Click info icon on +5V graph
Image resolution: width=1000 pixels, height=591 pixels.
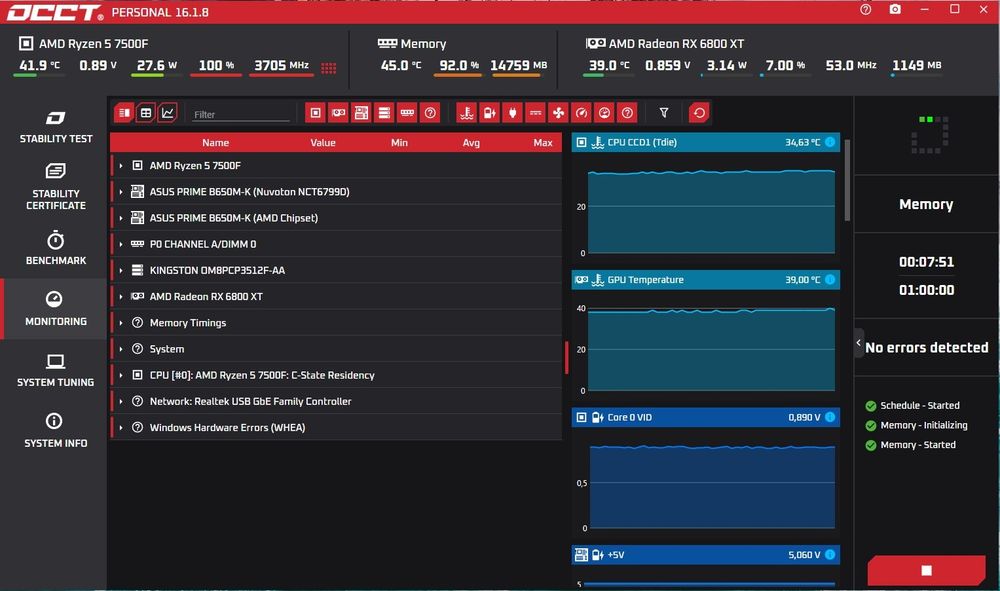tap(830, 555)
